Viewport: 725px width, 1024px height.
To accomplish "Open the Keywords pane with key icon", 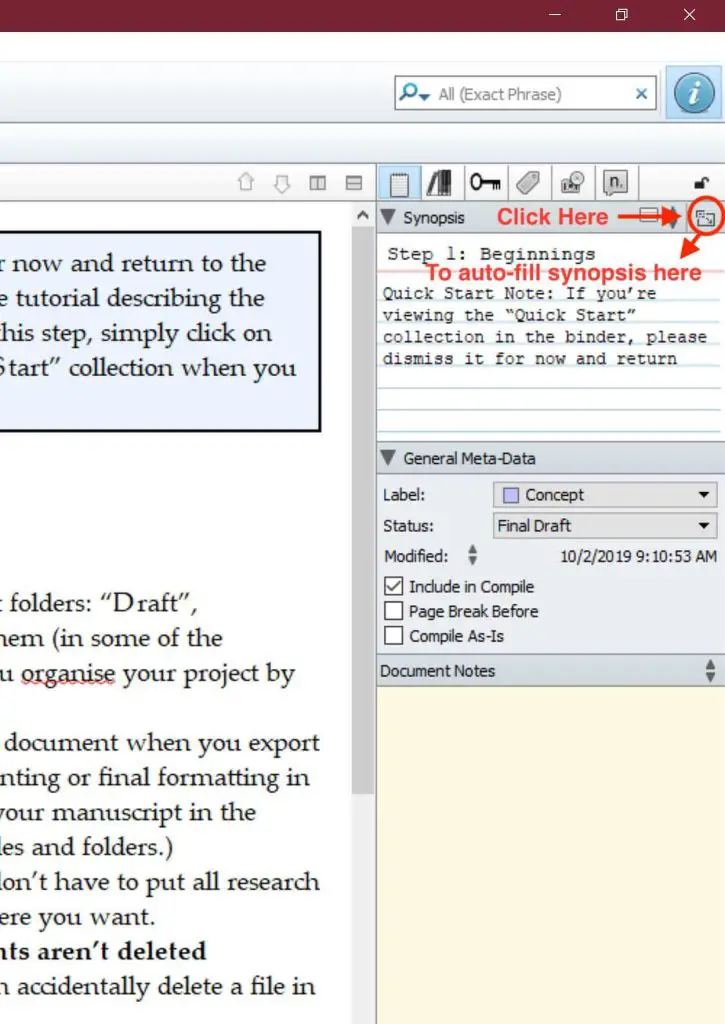I will pyautogui.click(x=485, y=182).
